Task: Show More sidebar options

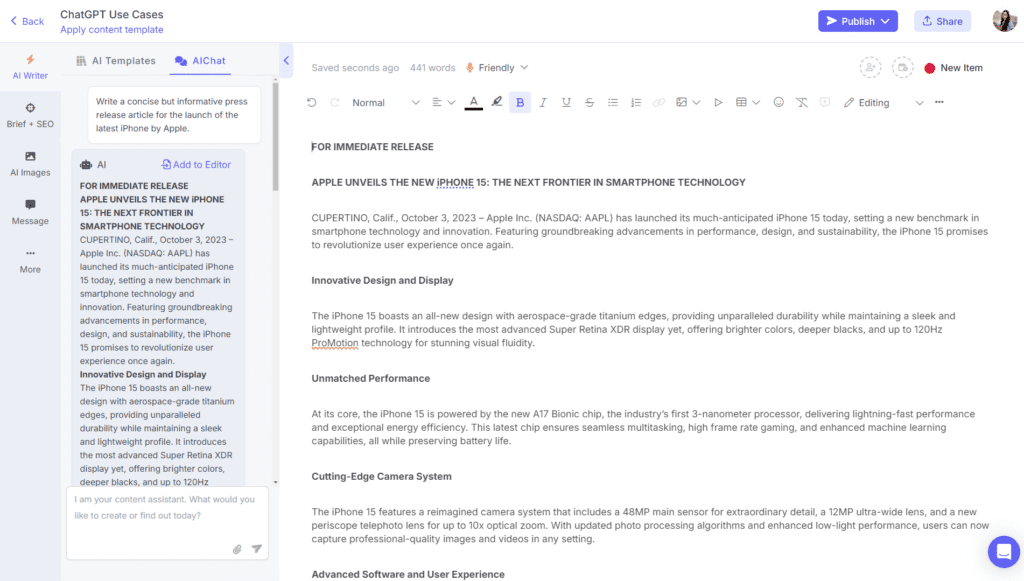Action: 30,260
